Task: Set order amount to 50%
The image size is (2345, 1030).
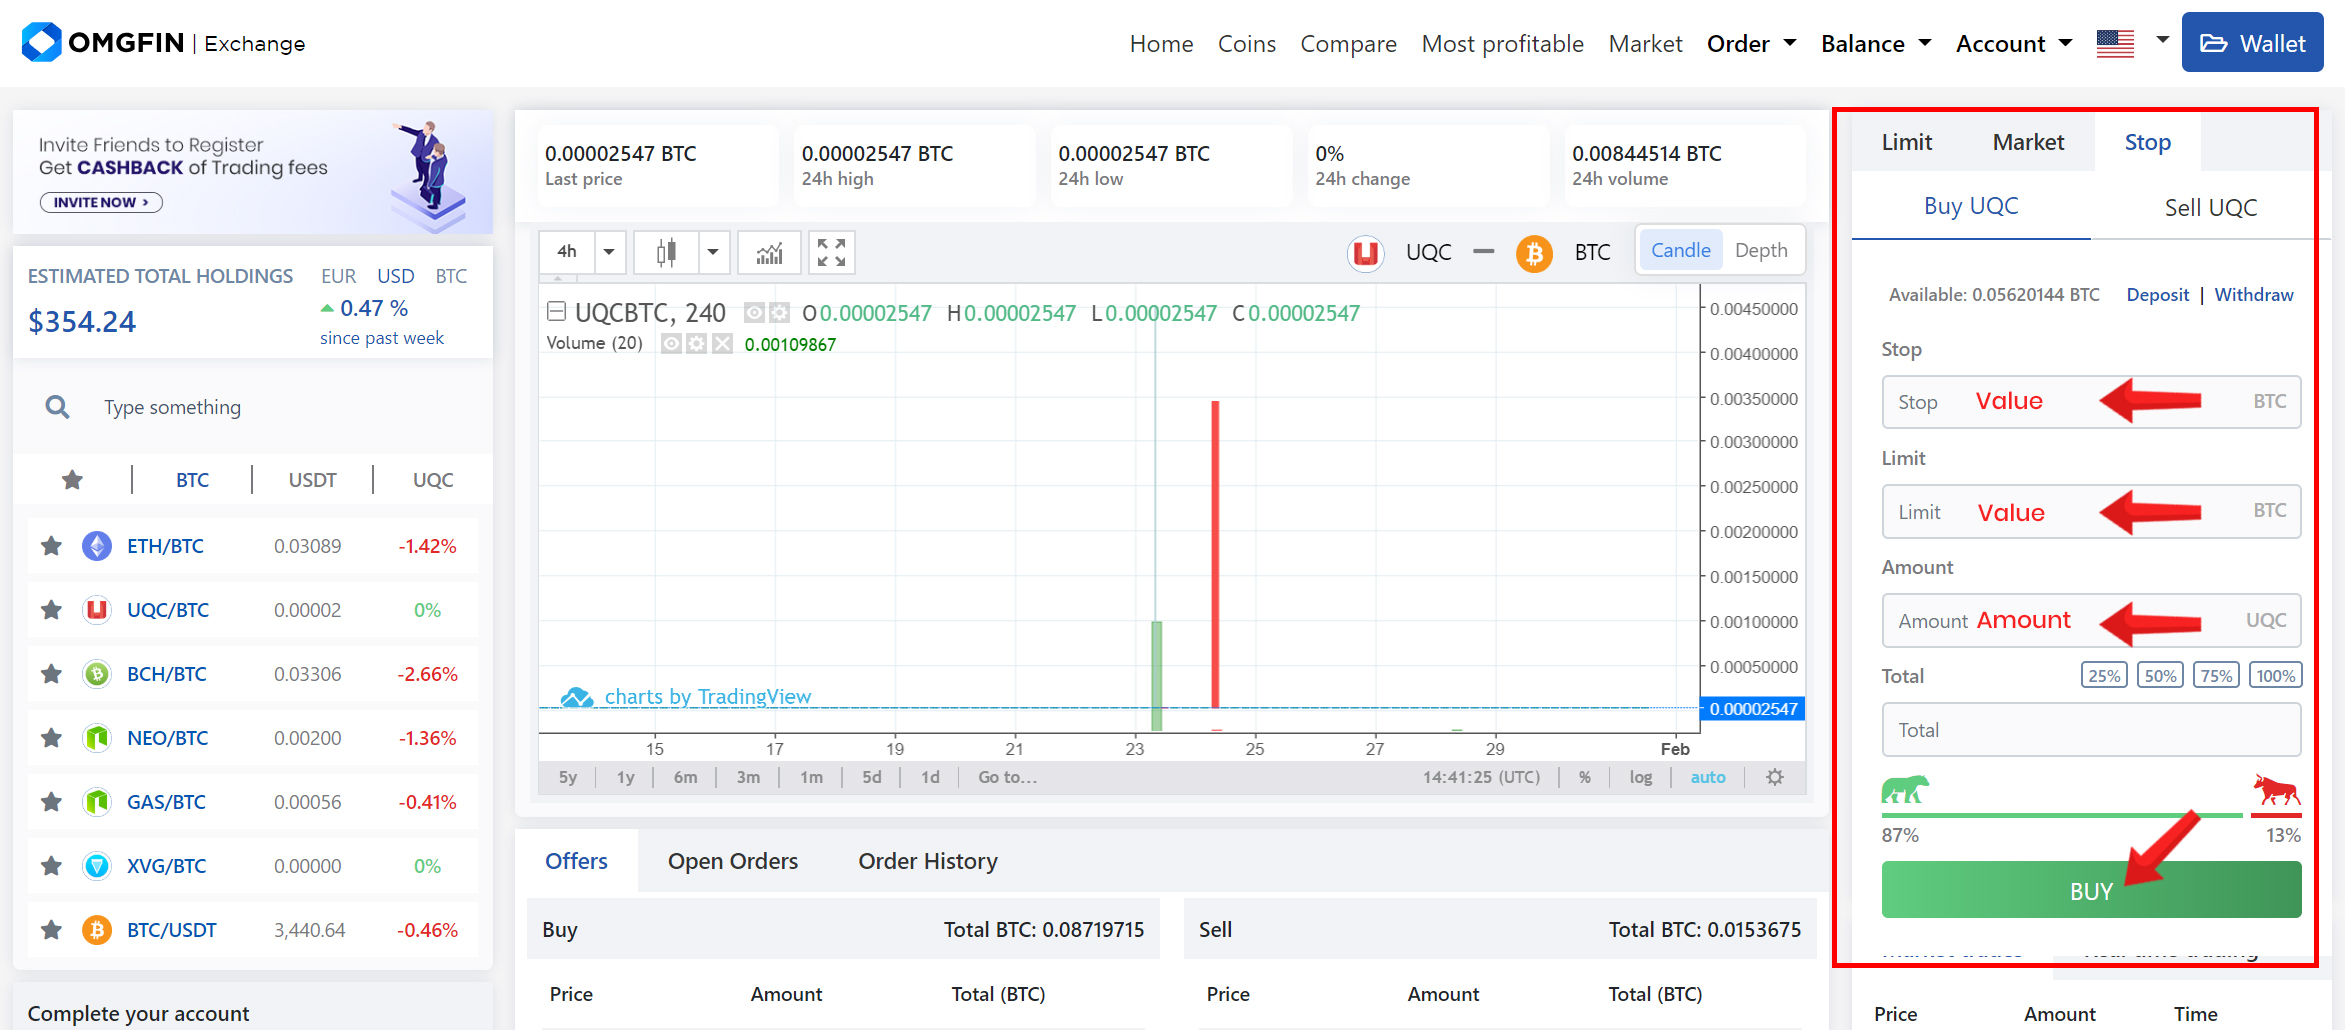Action: (x=2160, y=676)
